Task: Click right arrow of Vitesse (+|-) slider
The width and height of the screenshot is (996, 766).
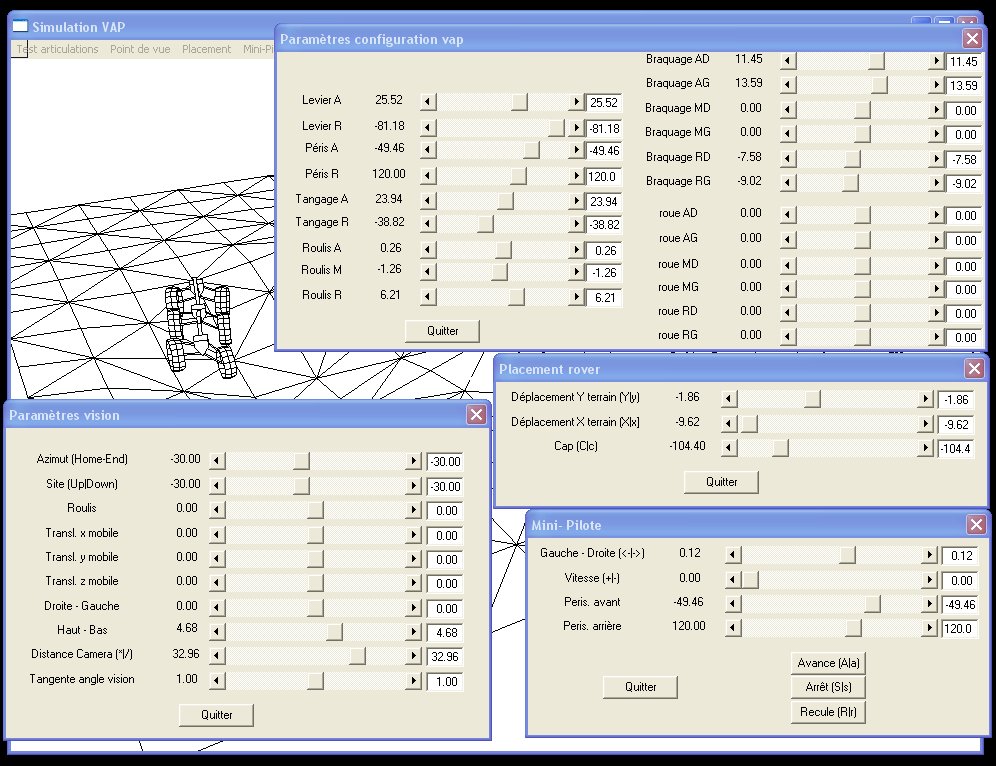Action: (930, 580)
